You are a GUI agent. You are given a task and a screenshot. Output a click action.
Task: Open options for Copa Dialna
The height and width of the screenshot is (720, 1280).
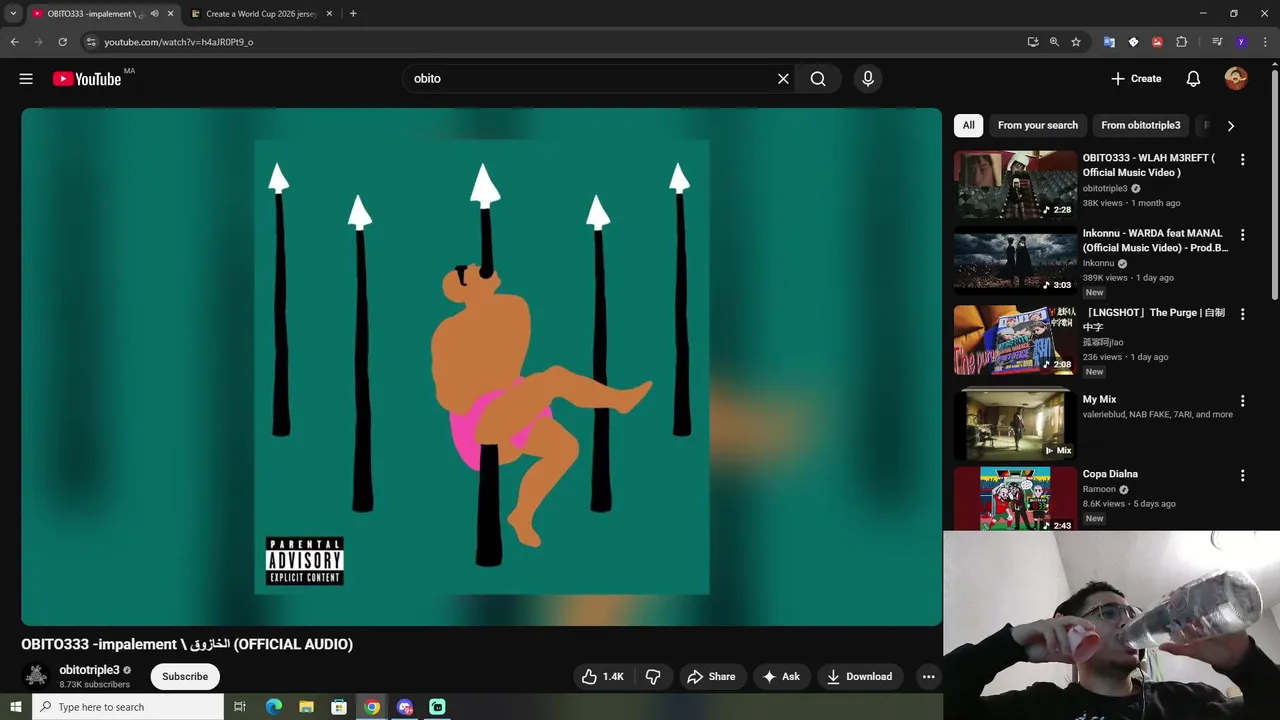pyautogui.click(x=1242, y=476)
